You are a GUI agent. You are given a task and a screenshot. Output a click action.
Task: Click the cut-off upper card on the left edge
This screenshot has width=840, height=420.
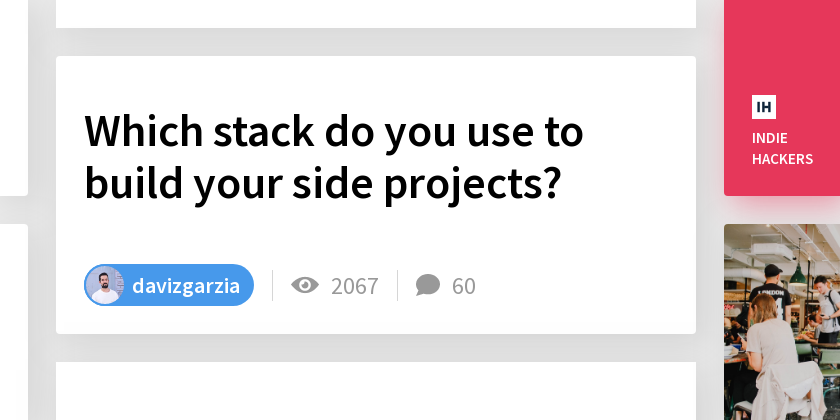(12, 100)
